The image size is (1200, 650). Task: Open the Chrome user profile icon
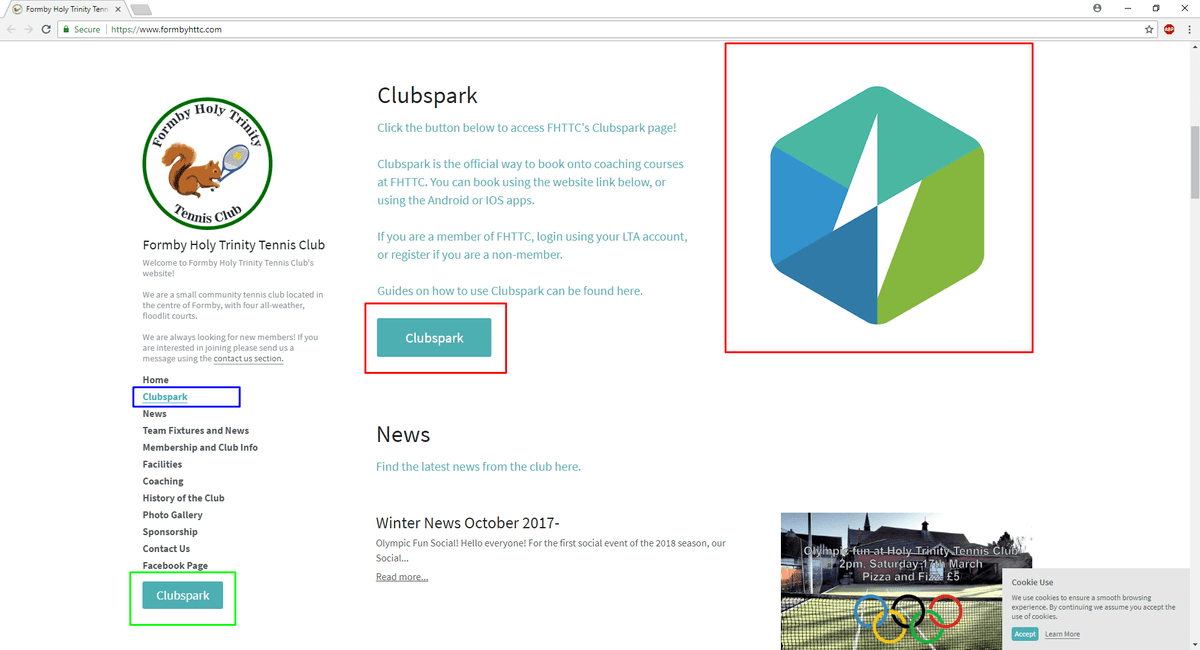pyautogui.click(x=1098, y=7)
